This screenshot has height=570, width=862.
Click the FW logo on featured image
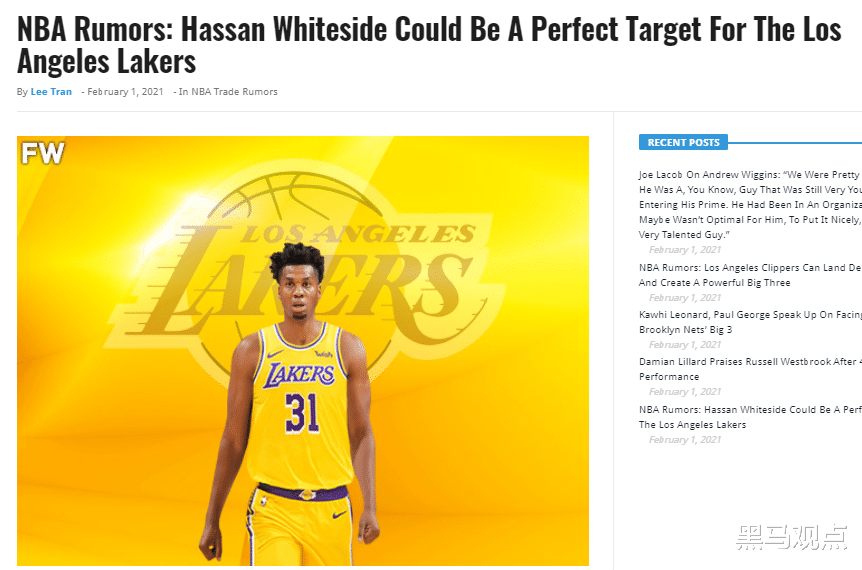coord(43,153)
